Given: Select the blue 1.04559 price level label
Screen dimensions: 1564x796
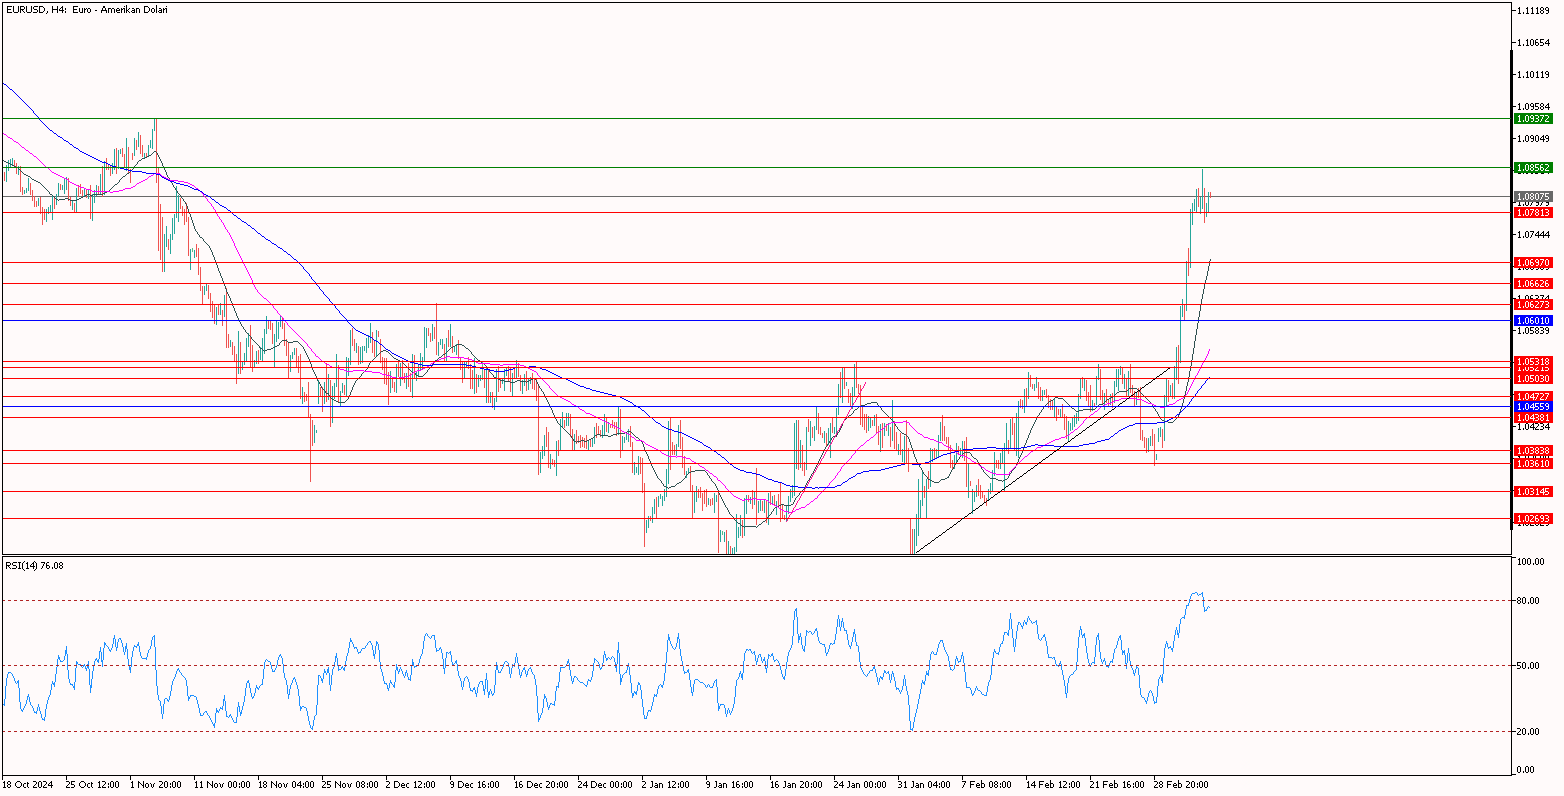Looking at the screenshot, I should (1533, 407).
